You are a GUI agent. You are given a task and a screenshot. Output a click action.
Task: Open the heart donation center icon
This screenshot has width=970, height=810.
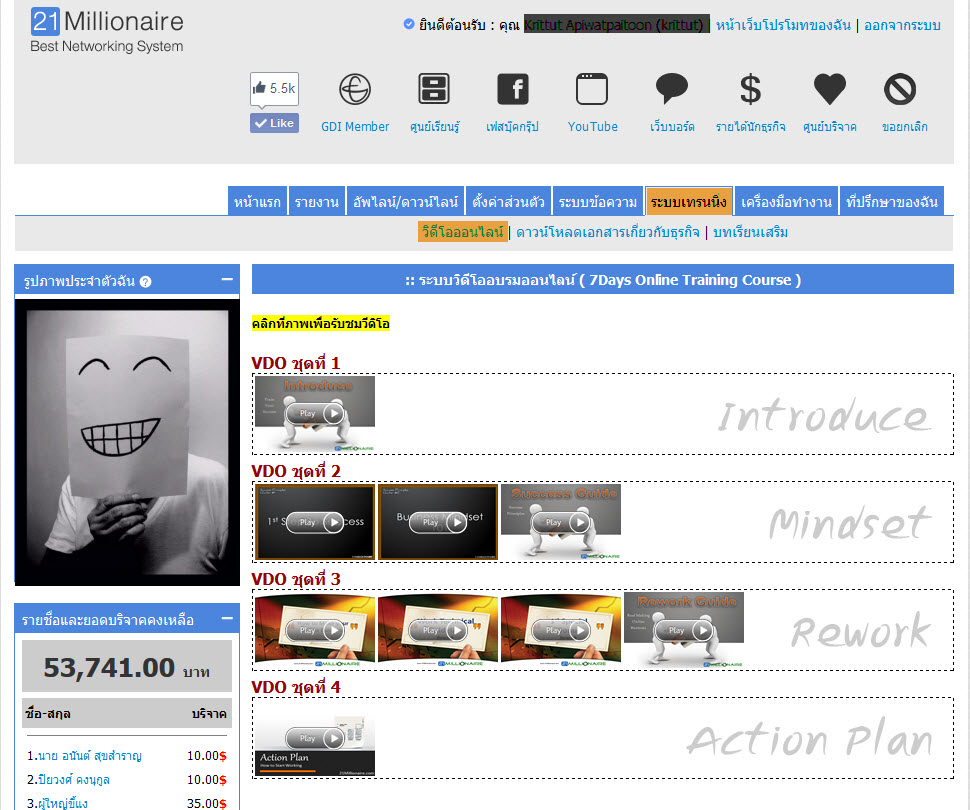[x=830, y=89]
